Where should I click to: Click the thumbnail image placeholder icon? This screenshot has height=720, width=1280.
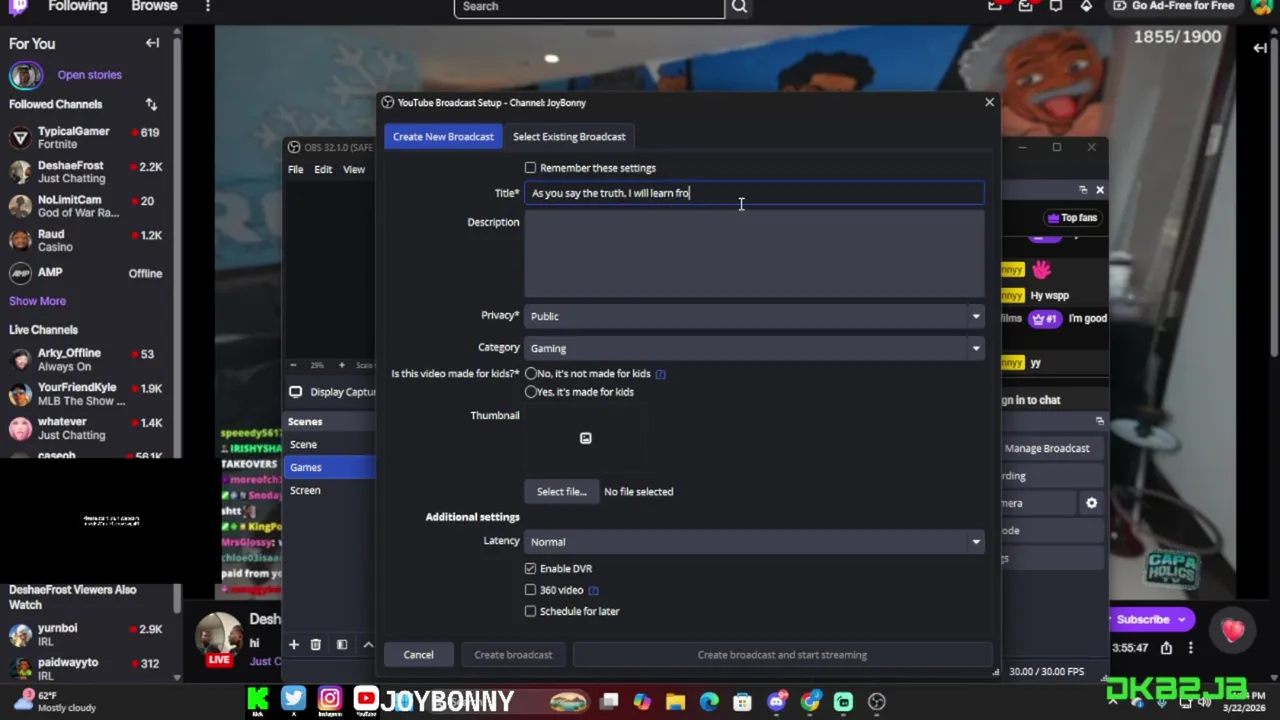586,438
